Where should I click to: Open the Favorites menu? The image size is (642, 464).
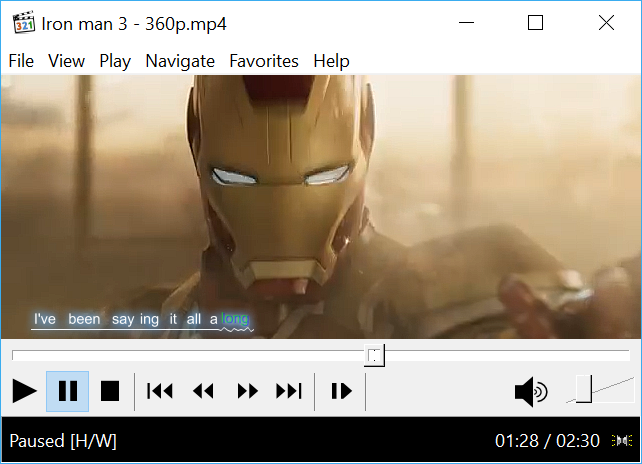pos(264,61)
